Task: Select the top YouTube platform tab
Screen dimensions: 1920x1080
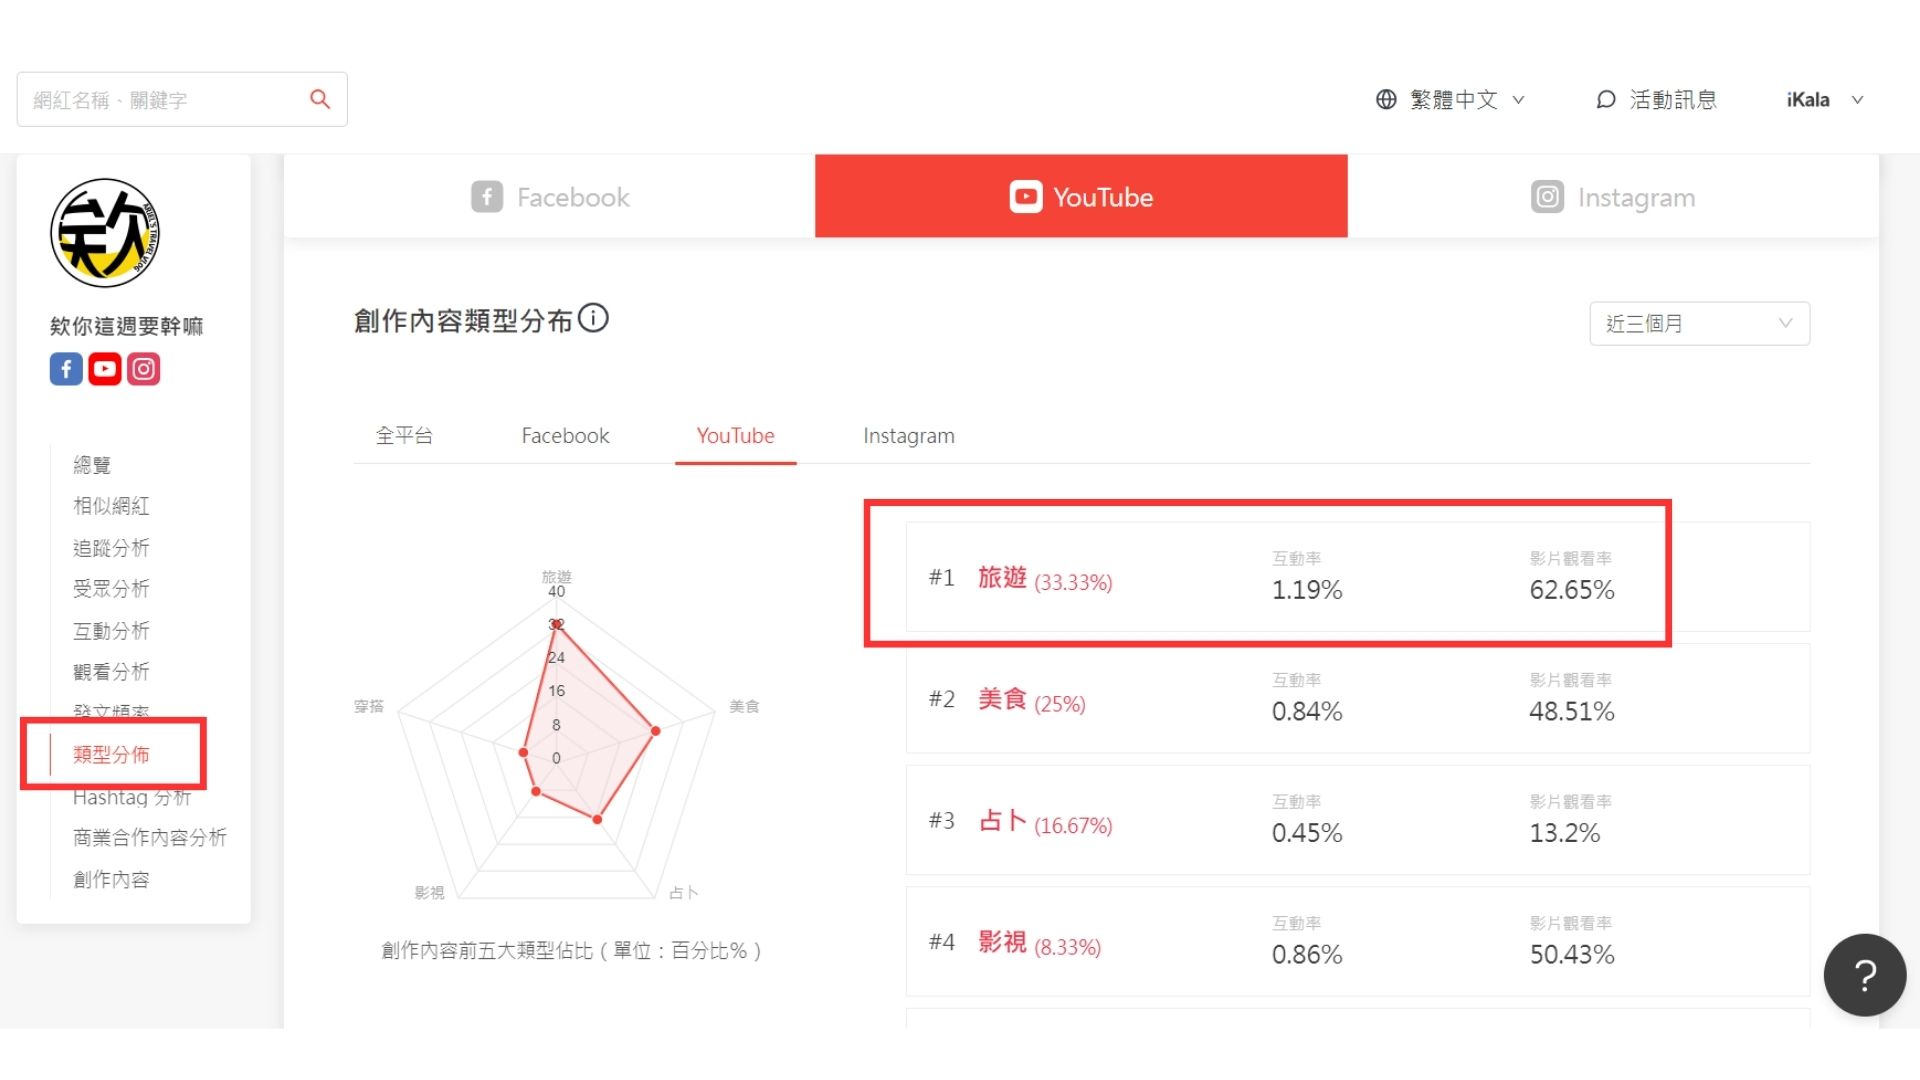Action: point(1081,196)
